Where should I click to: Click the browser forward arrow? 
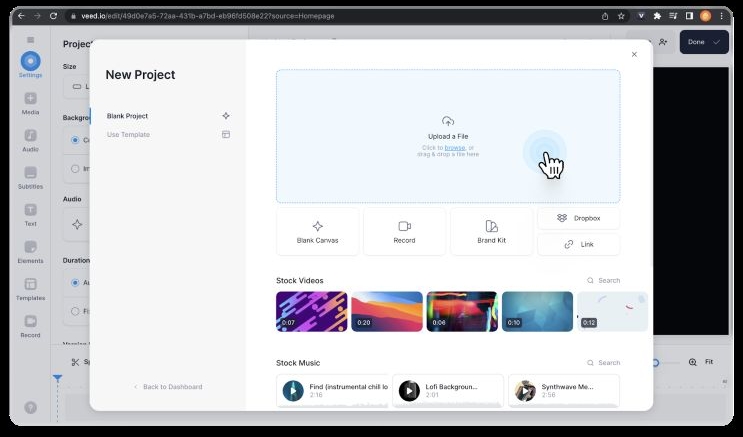(x=37, y=16)
